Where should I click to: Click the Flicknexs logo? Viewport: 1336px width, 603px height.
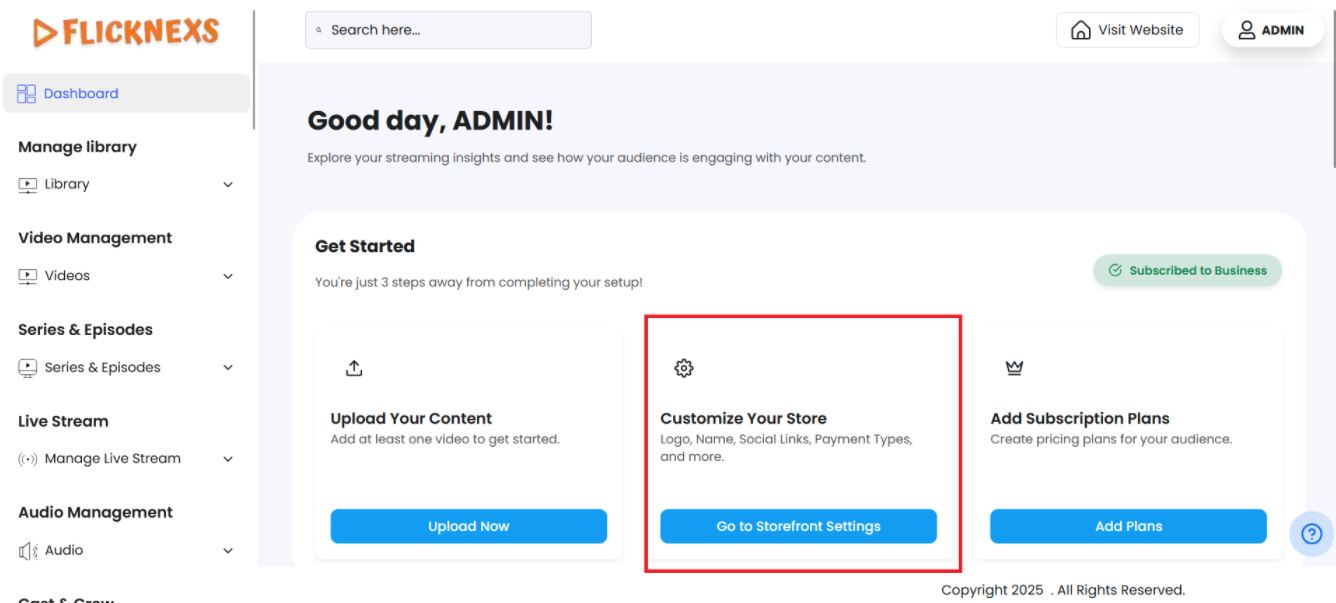point(126,32)
